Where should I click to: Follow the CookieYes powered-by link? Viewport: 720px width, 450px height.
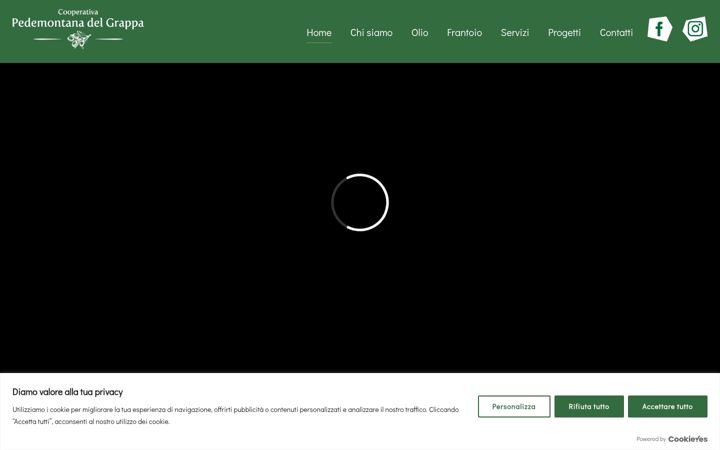click(x=687, y=439)
